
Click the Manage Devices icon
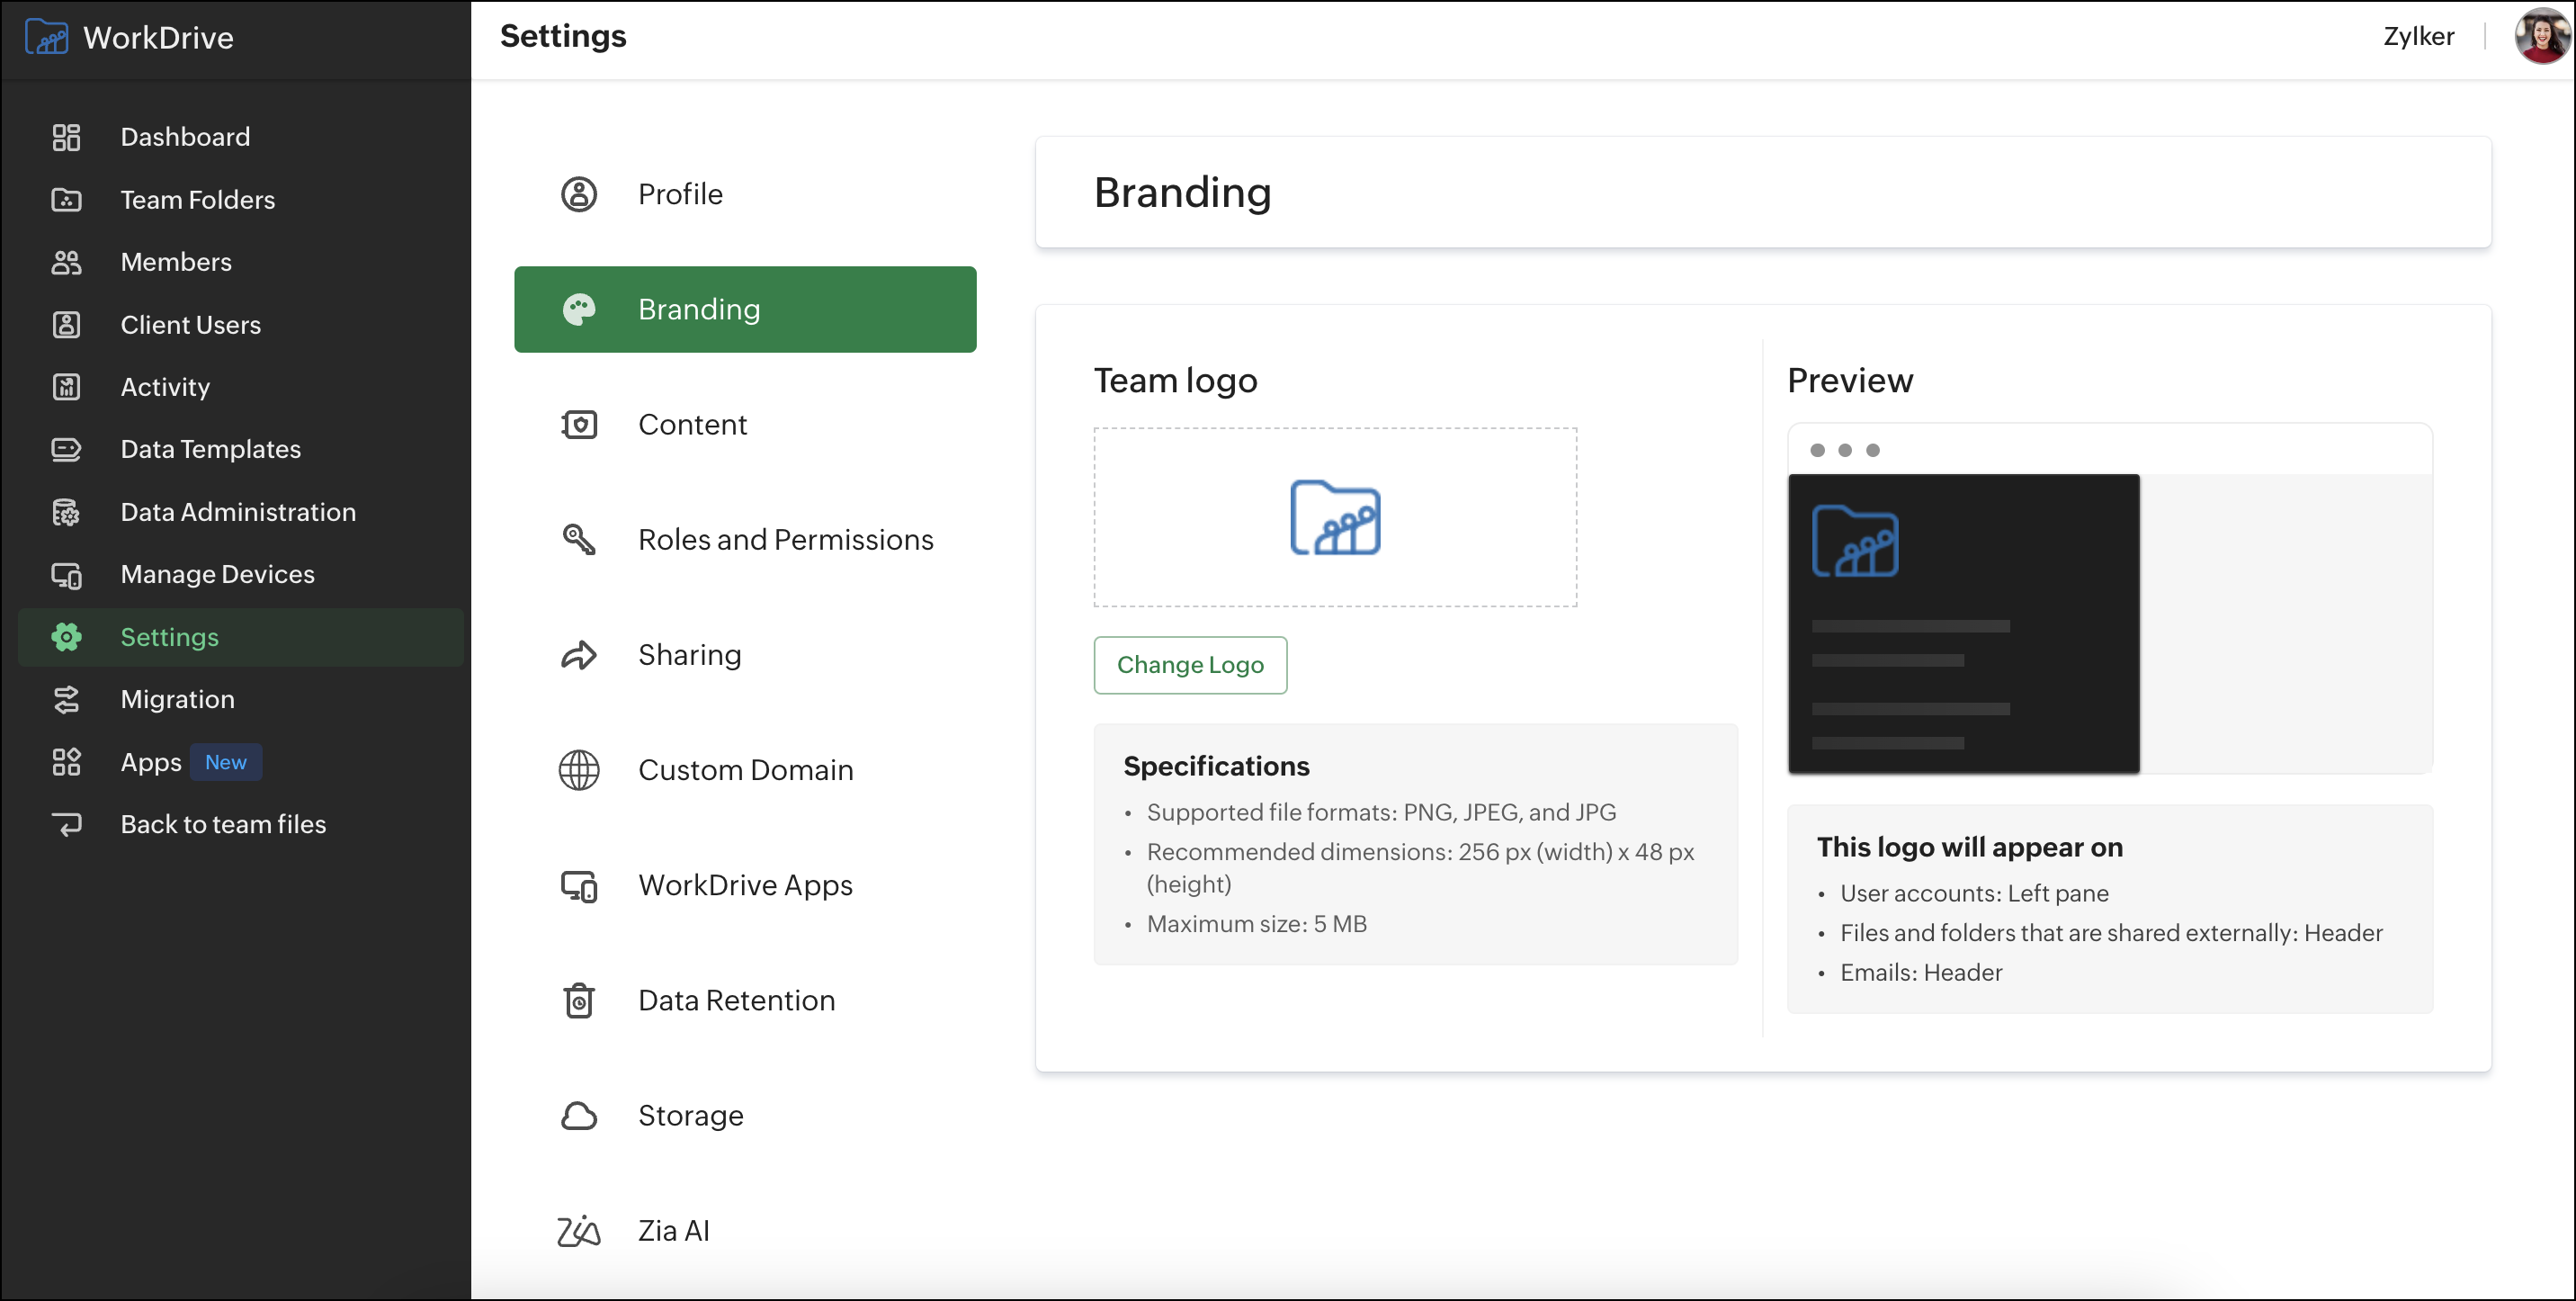[66, 575]
